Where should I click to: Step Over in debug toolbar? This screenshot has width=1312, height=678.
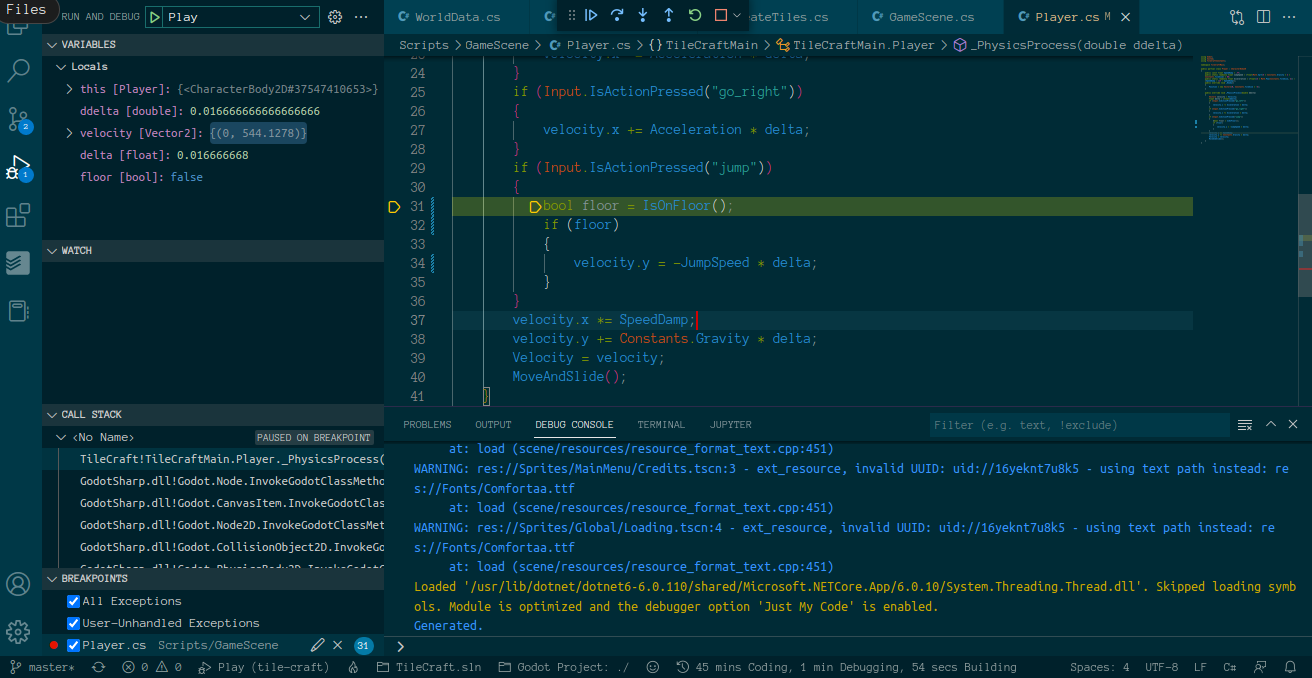click(x=617, y=15)
